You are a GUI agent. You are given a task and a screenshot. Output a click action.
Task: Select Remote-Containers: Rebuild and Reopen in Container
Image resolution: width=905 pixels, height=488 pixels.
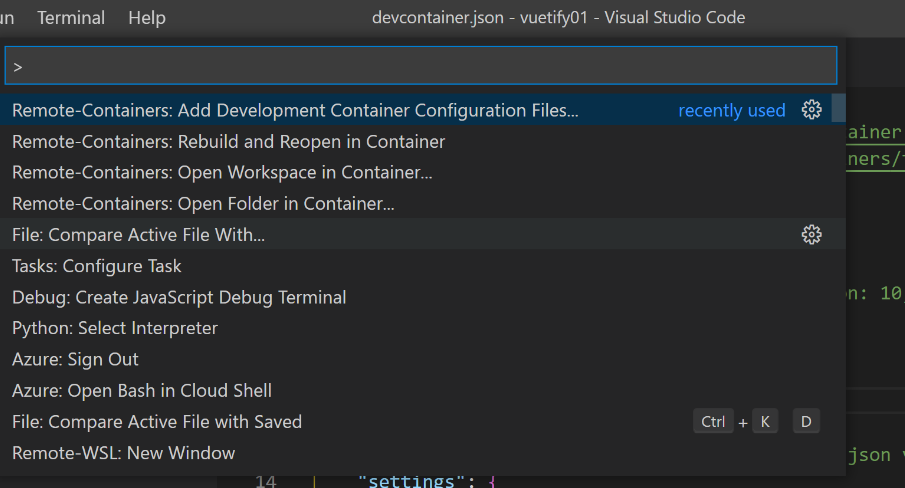pos(228,142)
